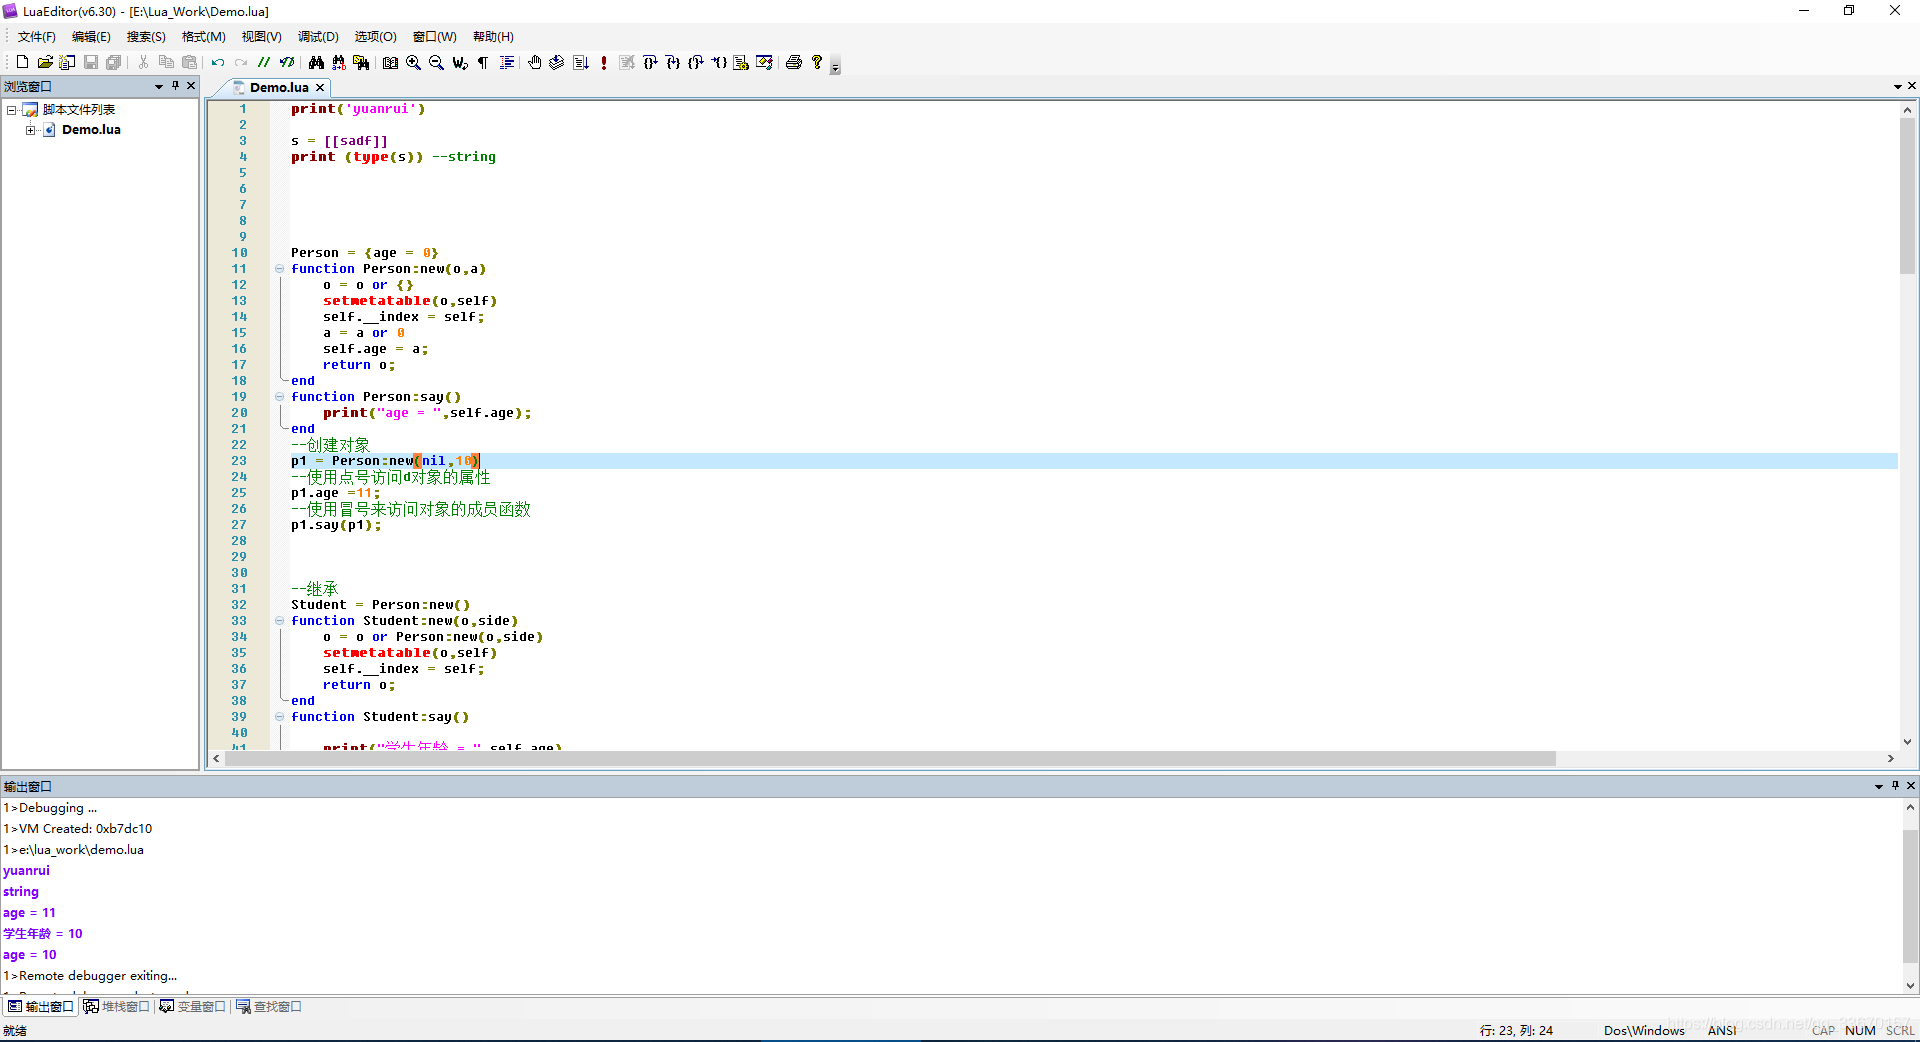
Task: Open help with the question mark icon
Action: coord(817,62)
